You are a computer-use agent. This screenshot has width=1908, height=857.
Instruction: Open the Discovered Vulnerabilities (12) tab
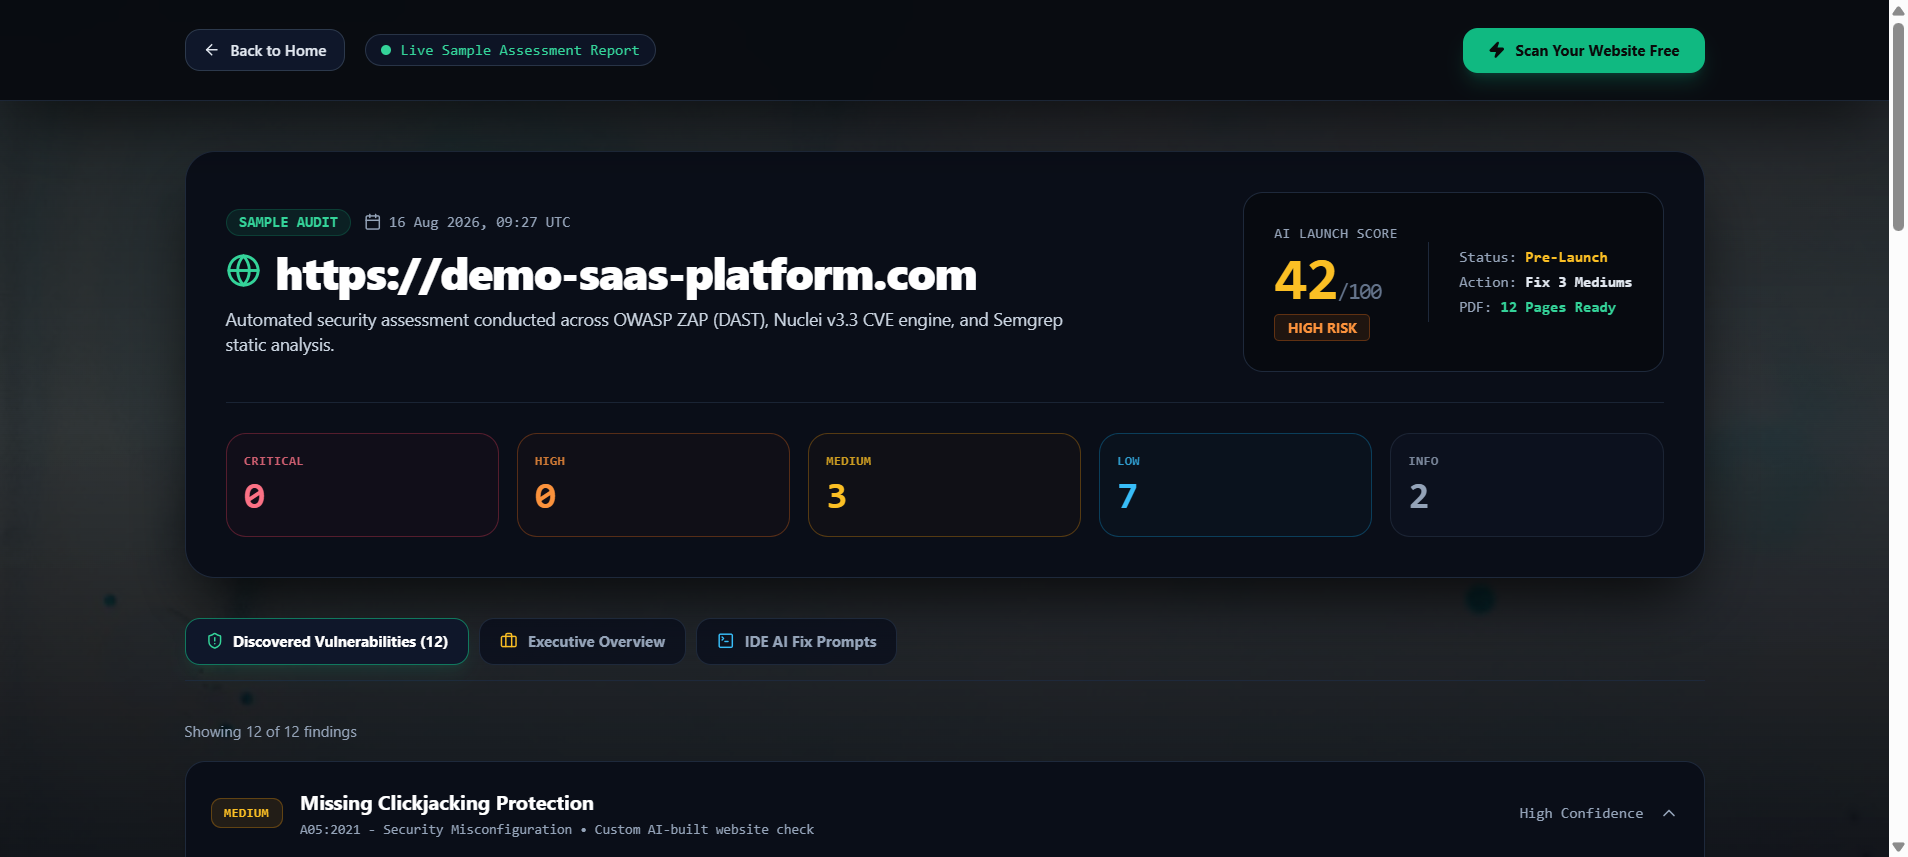coord(327,641)
